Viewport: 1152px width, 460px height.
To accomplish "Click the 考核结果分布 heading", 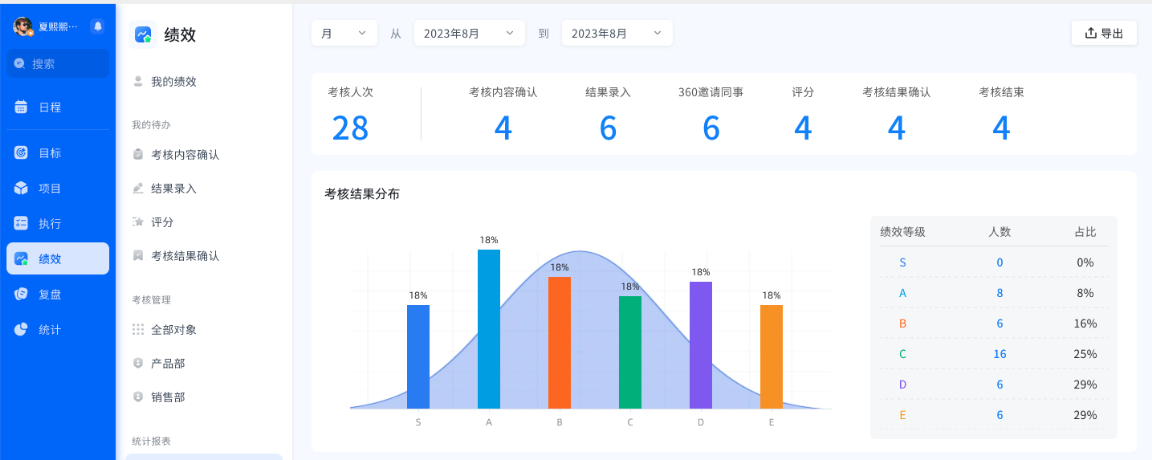I will [362, 194].
